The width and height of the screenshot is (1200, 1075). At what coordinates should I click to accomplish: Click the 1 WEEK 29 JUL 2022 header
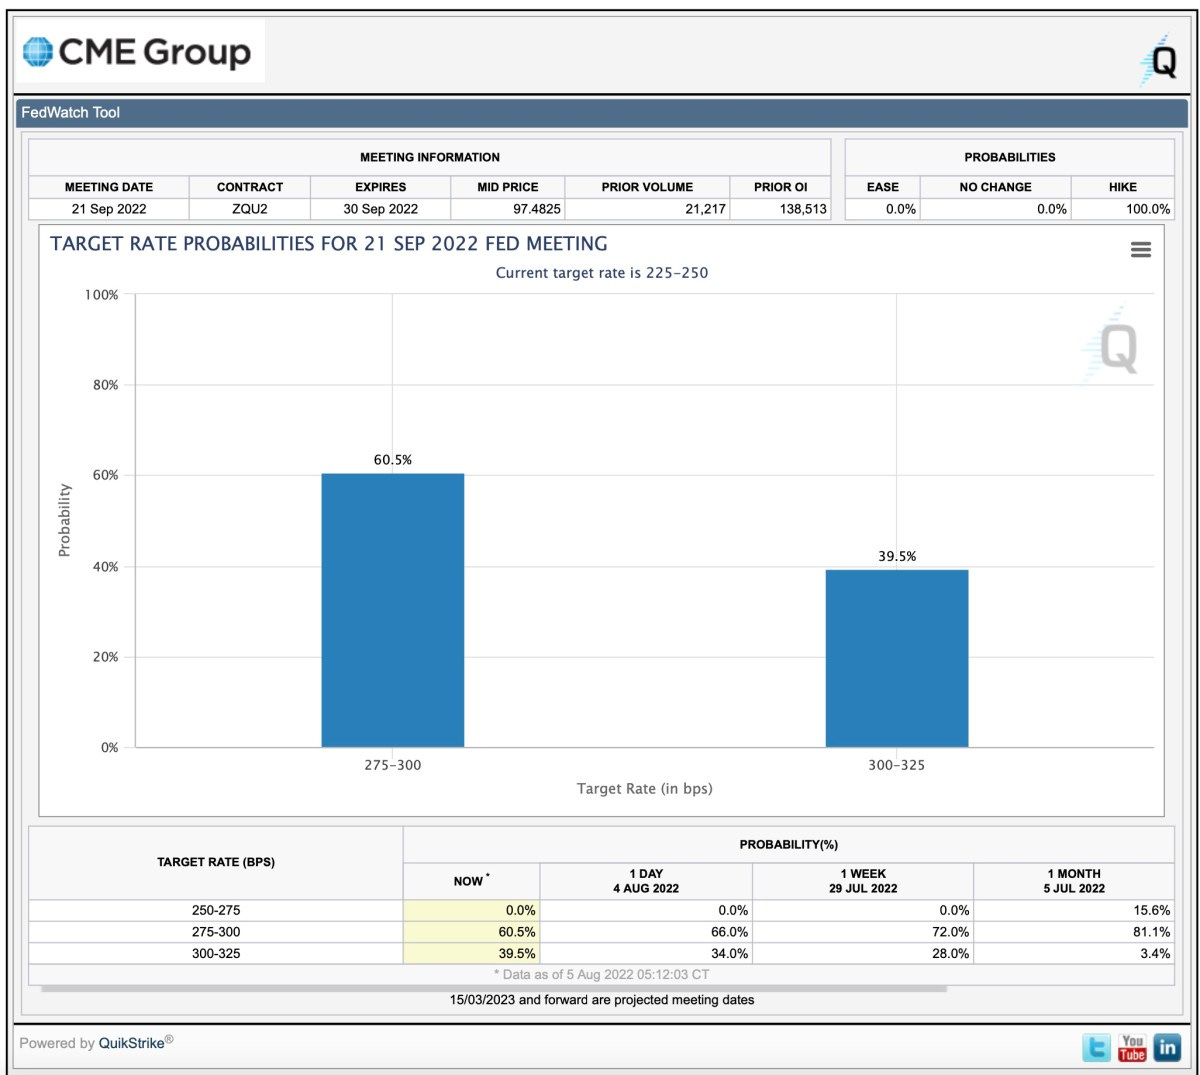(x=863, y=881)
